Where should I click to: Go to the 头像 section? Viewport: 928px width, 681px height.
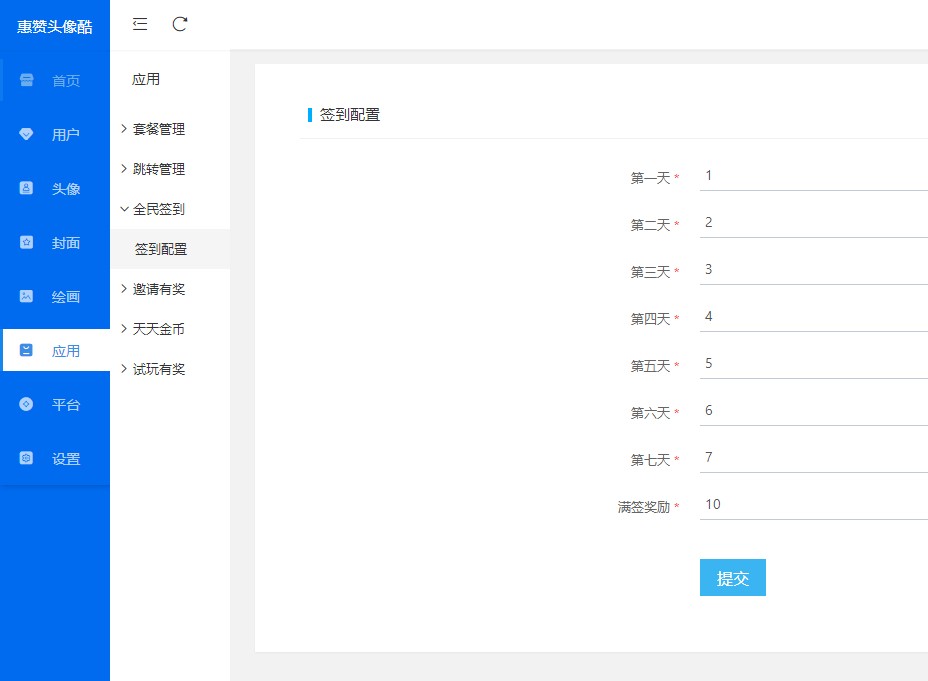66,189
